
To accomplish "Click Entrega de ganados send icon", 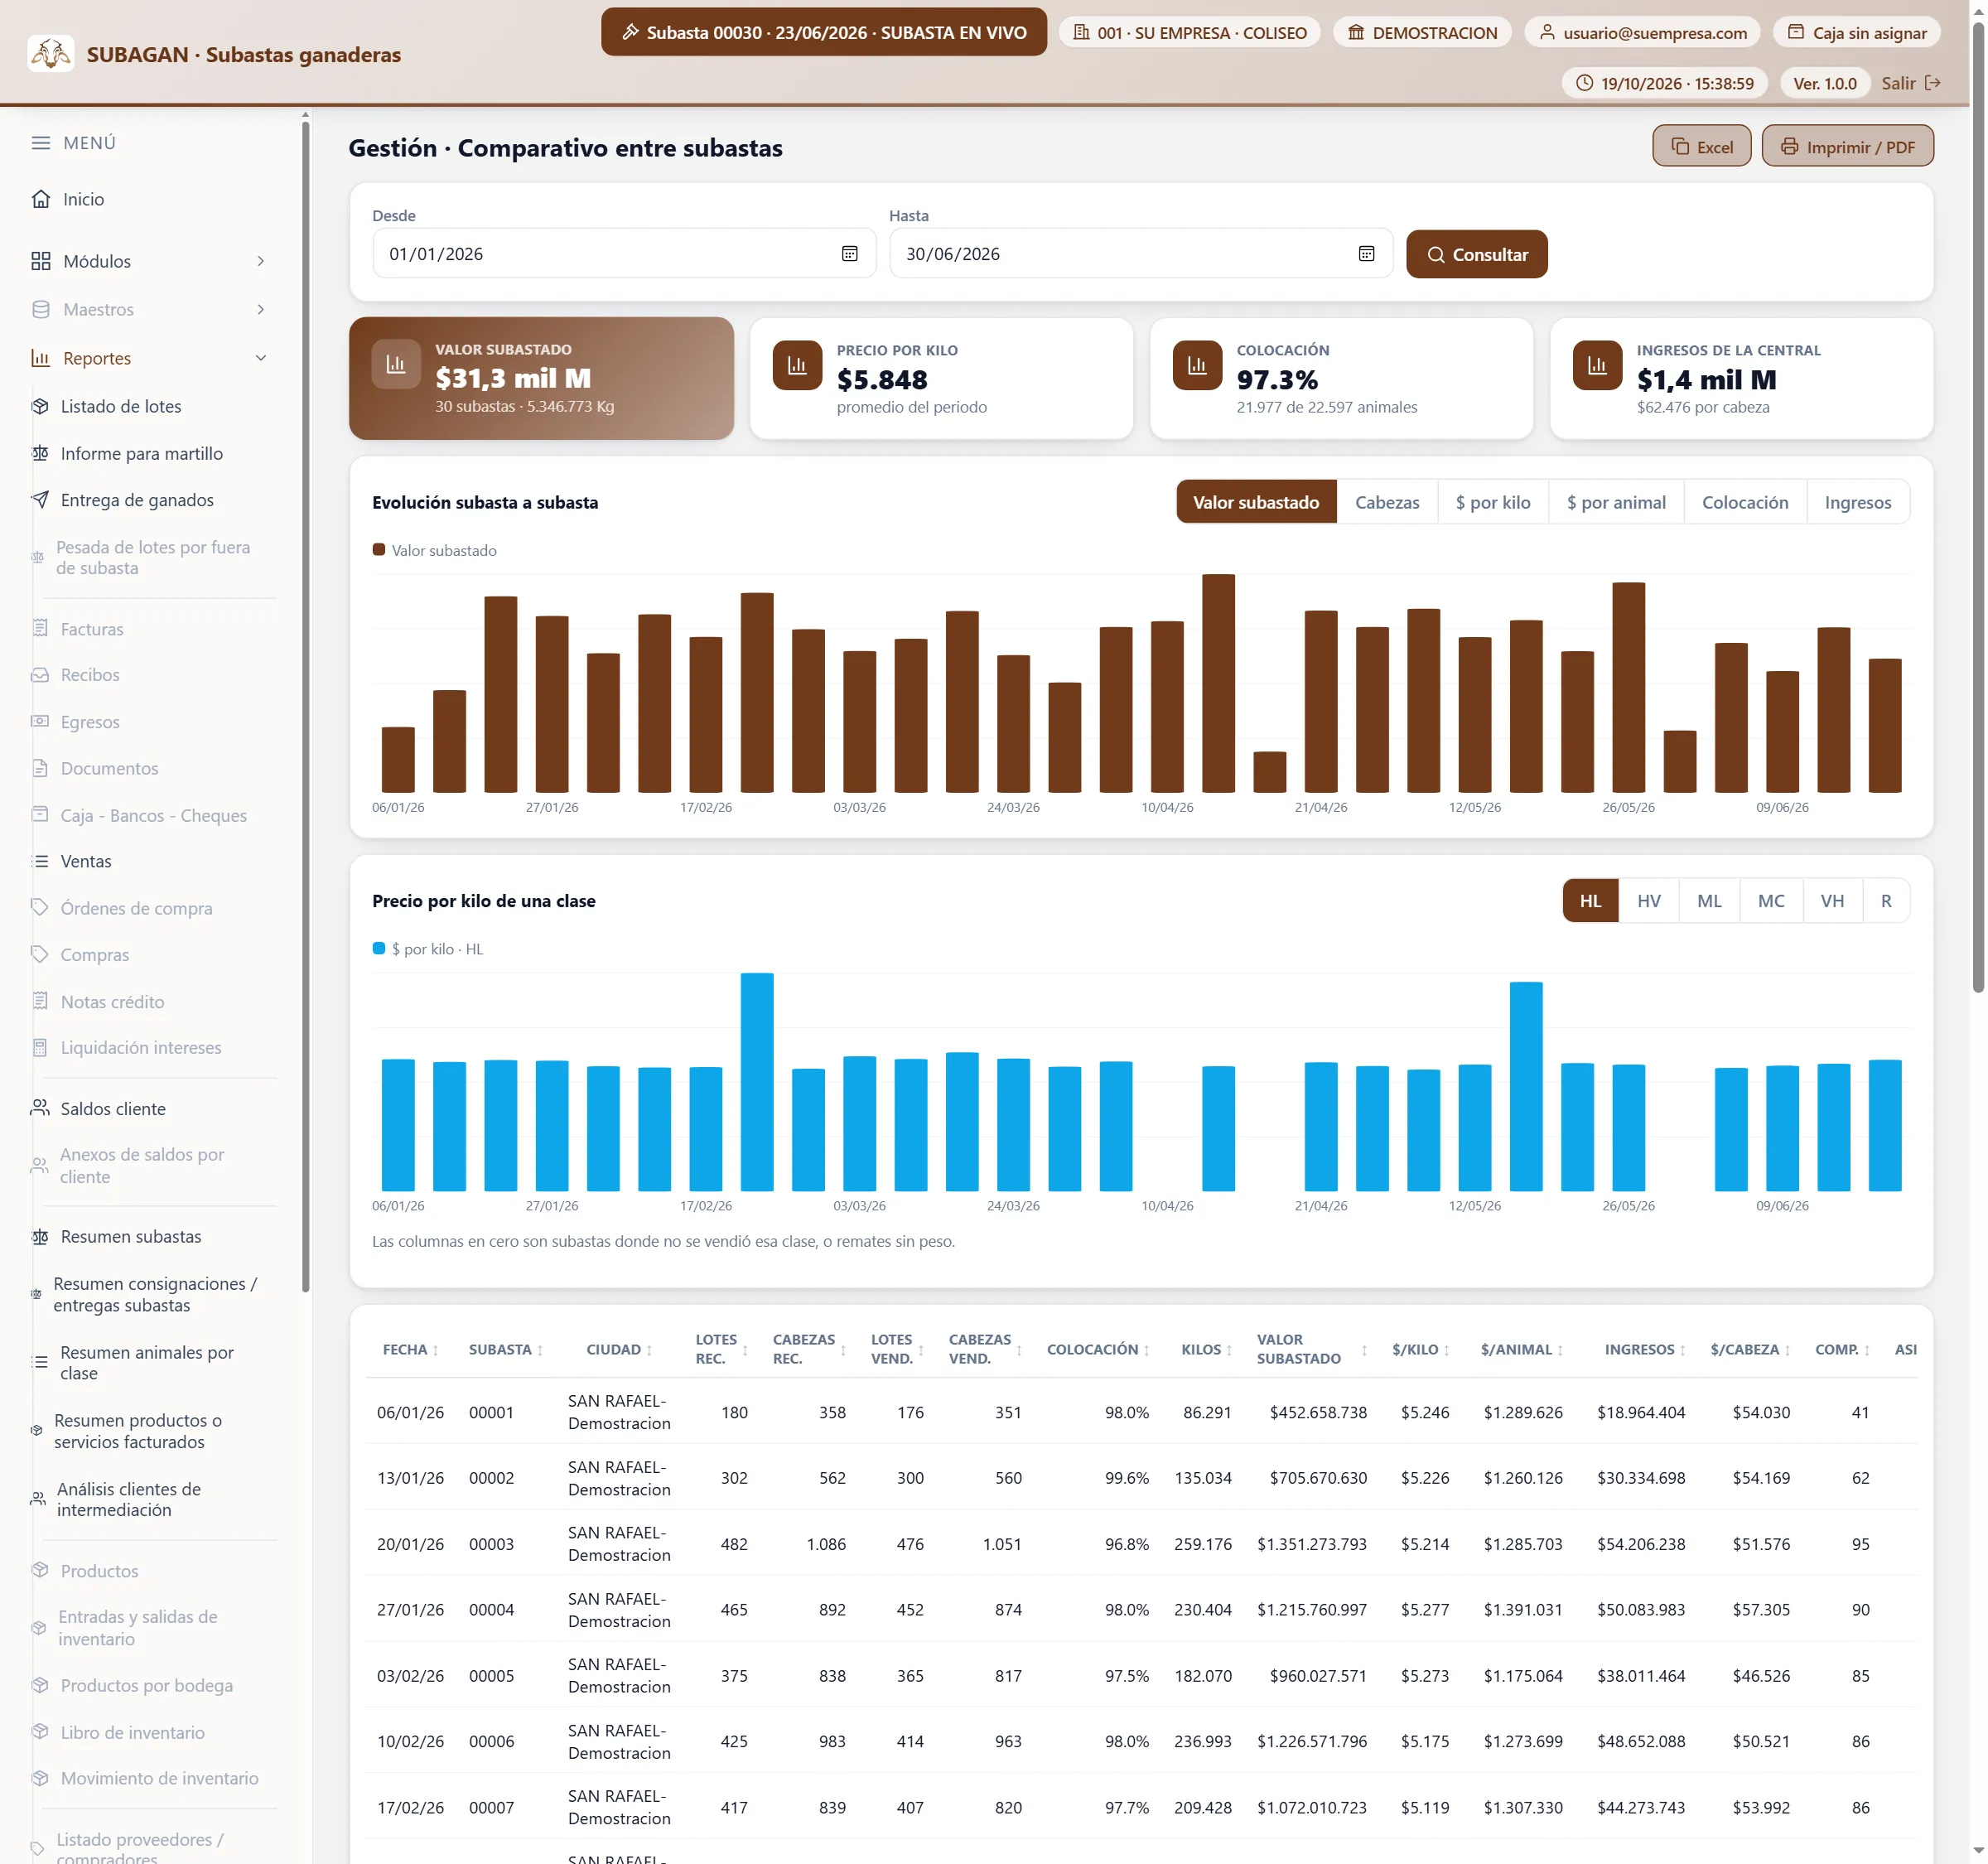I will point(40,500).
